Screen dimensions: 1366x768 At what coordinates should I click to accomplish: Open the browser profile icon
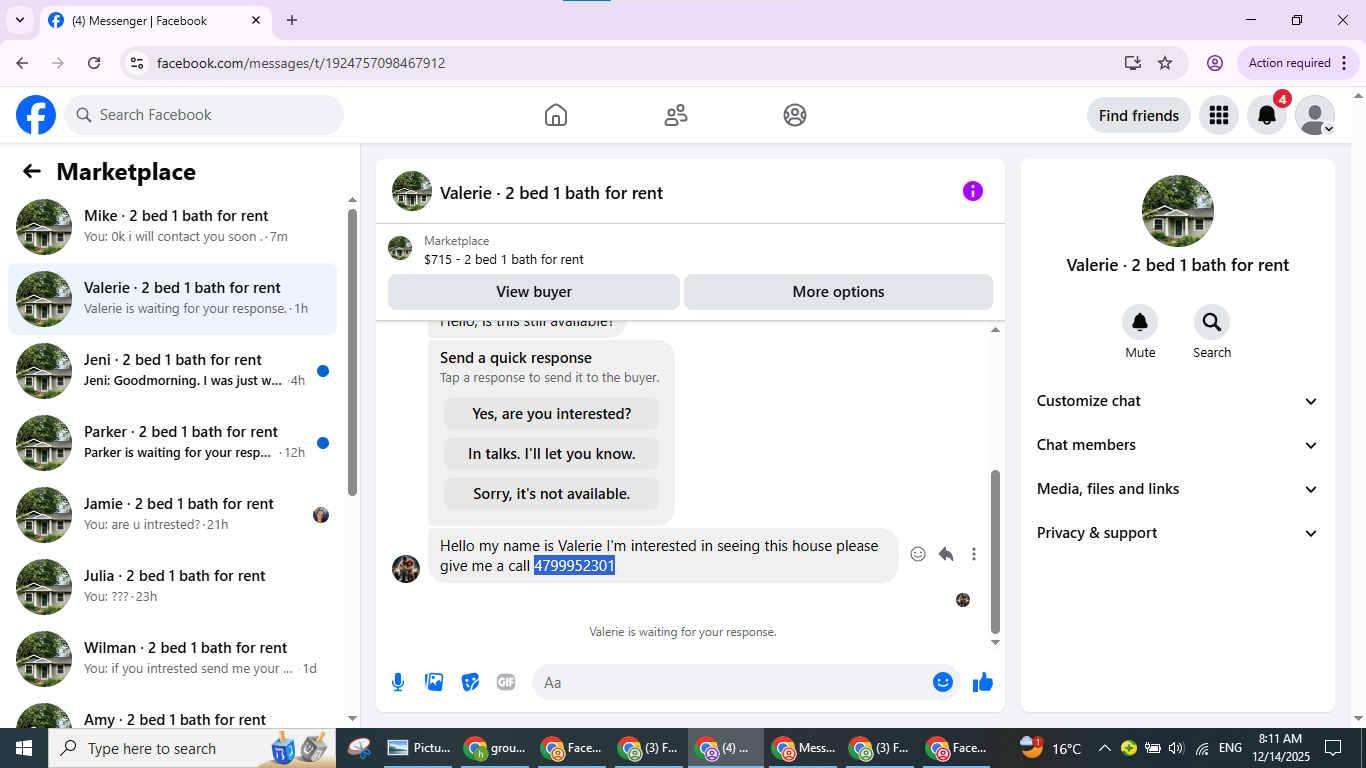click(1215, 63)
